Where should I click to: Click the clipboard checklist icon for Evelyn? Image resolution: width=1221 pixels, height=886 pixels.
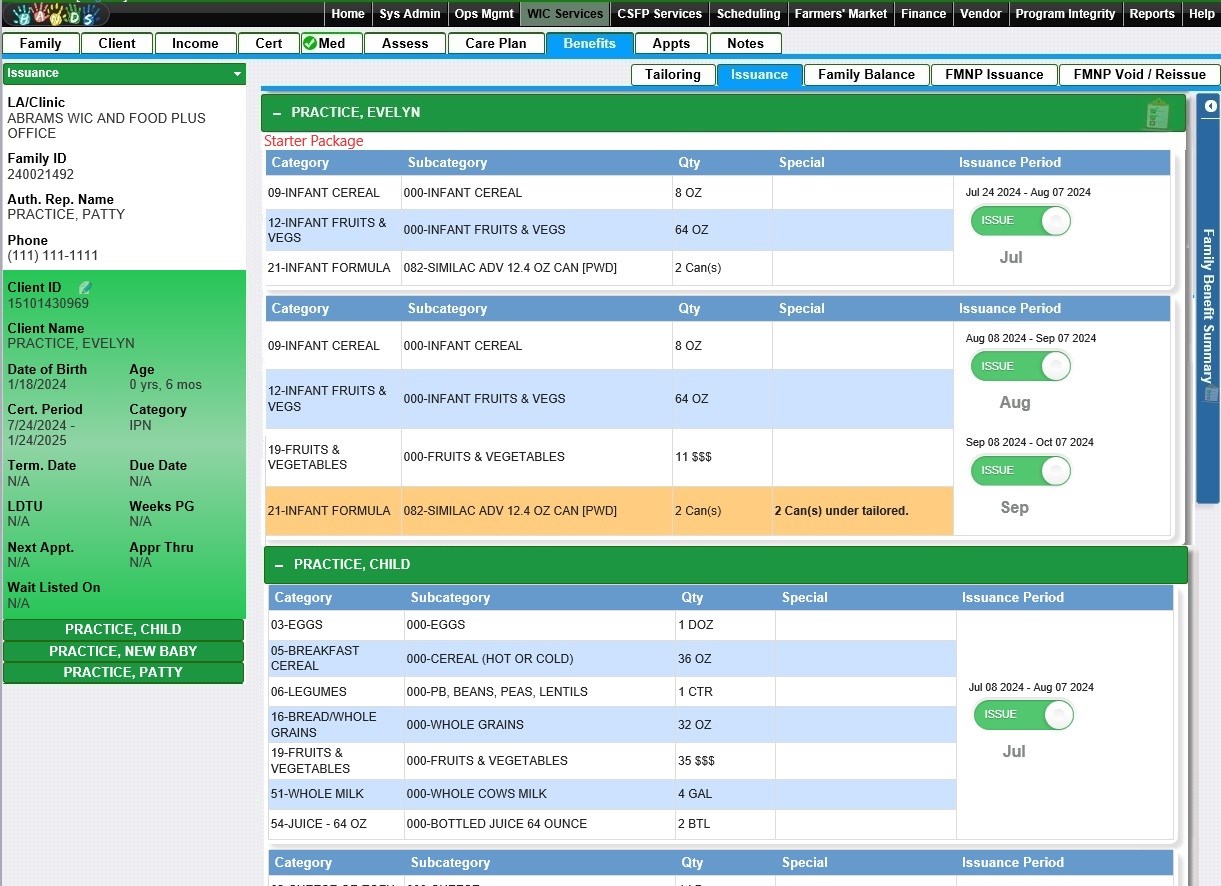(x=1158, y=113)
